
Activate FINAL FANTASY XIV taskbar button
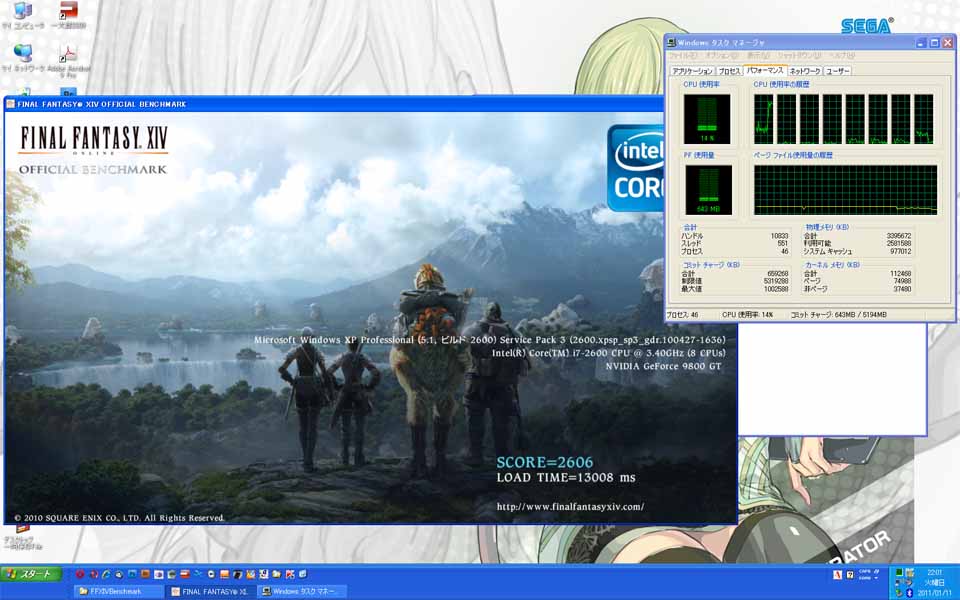pos(210,591)
